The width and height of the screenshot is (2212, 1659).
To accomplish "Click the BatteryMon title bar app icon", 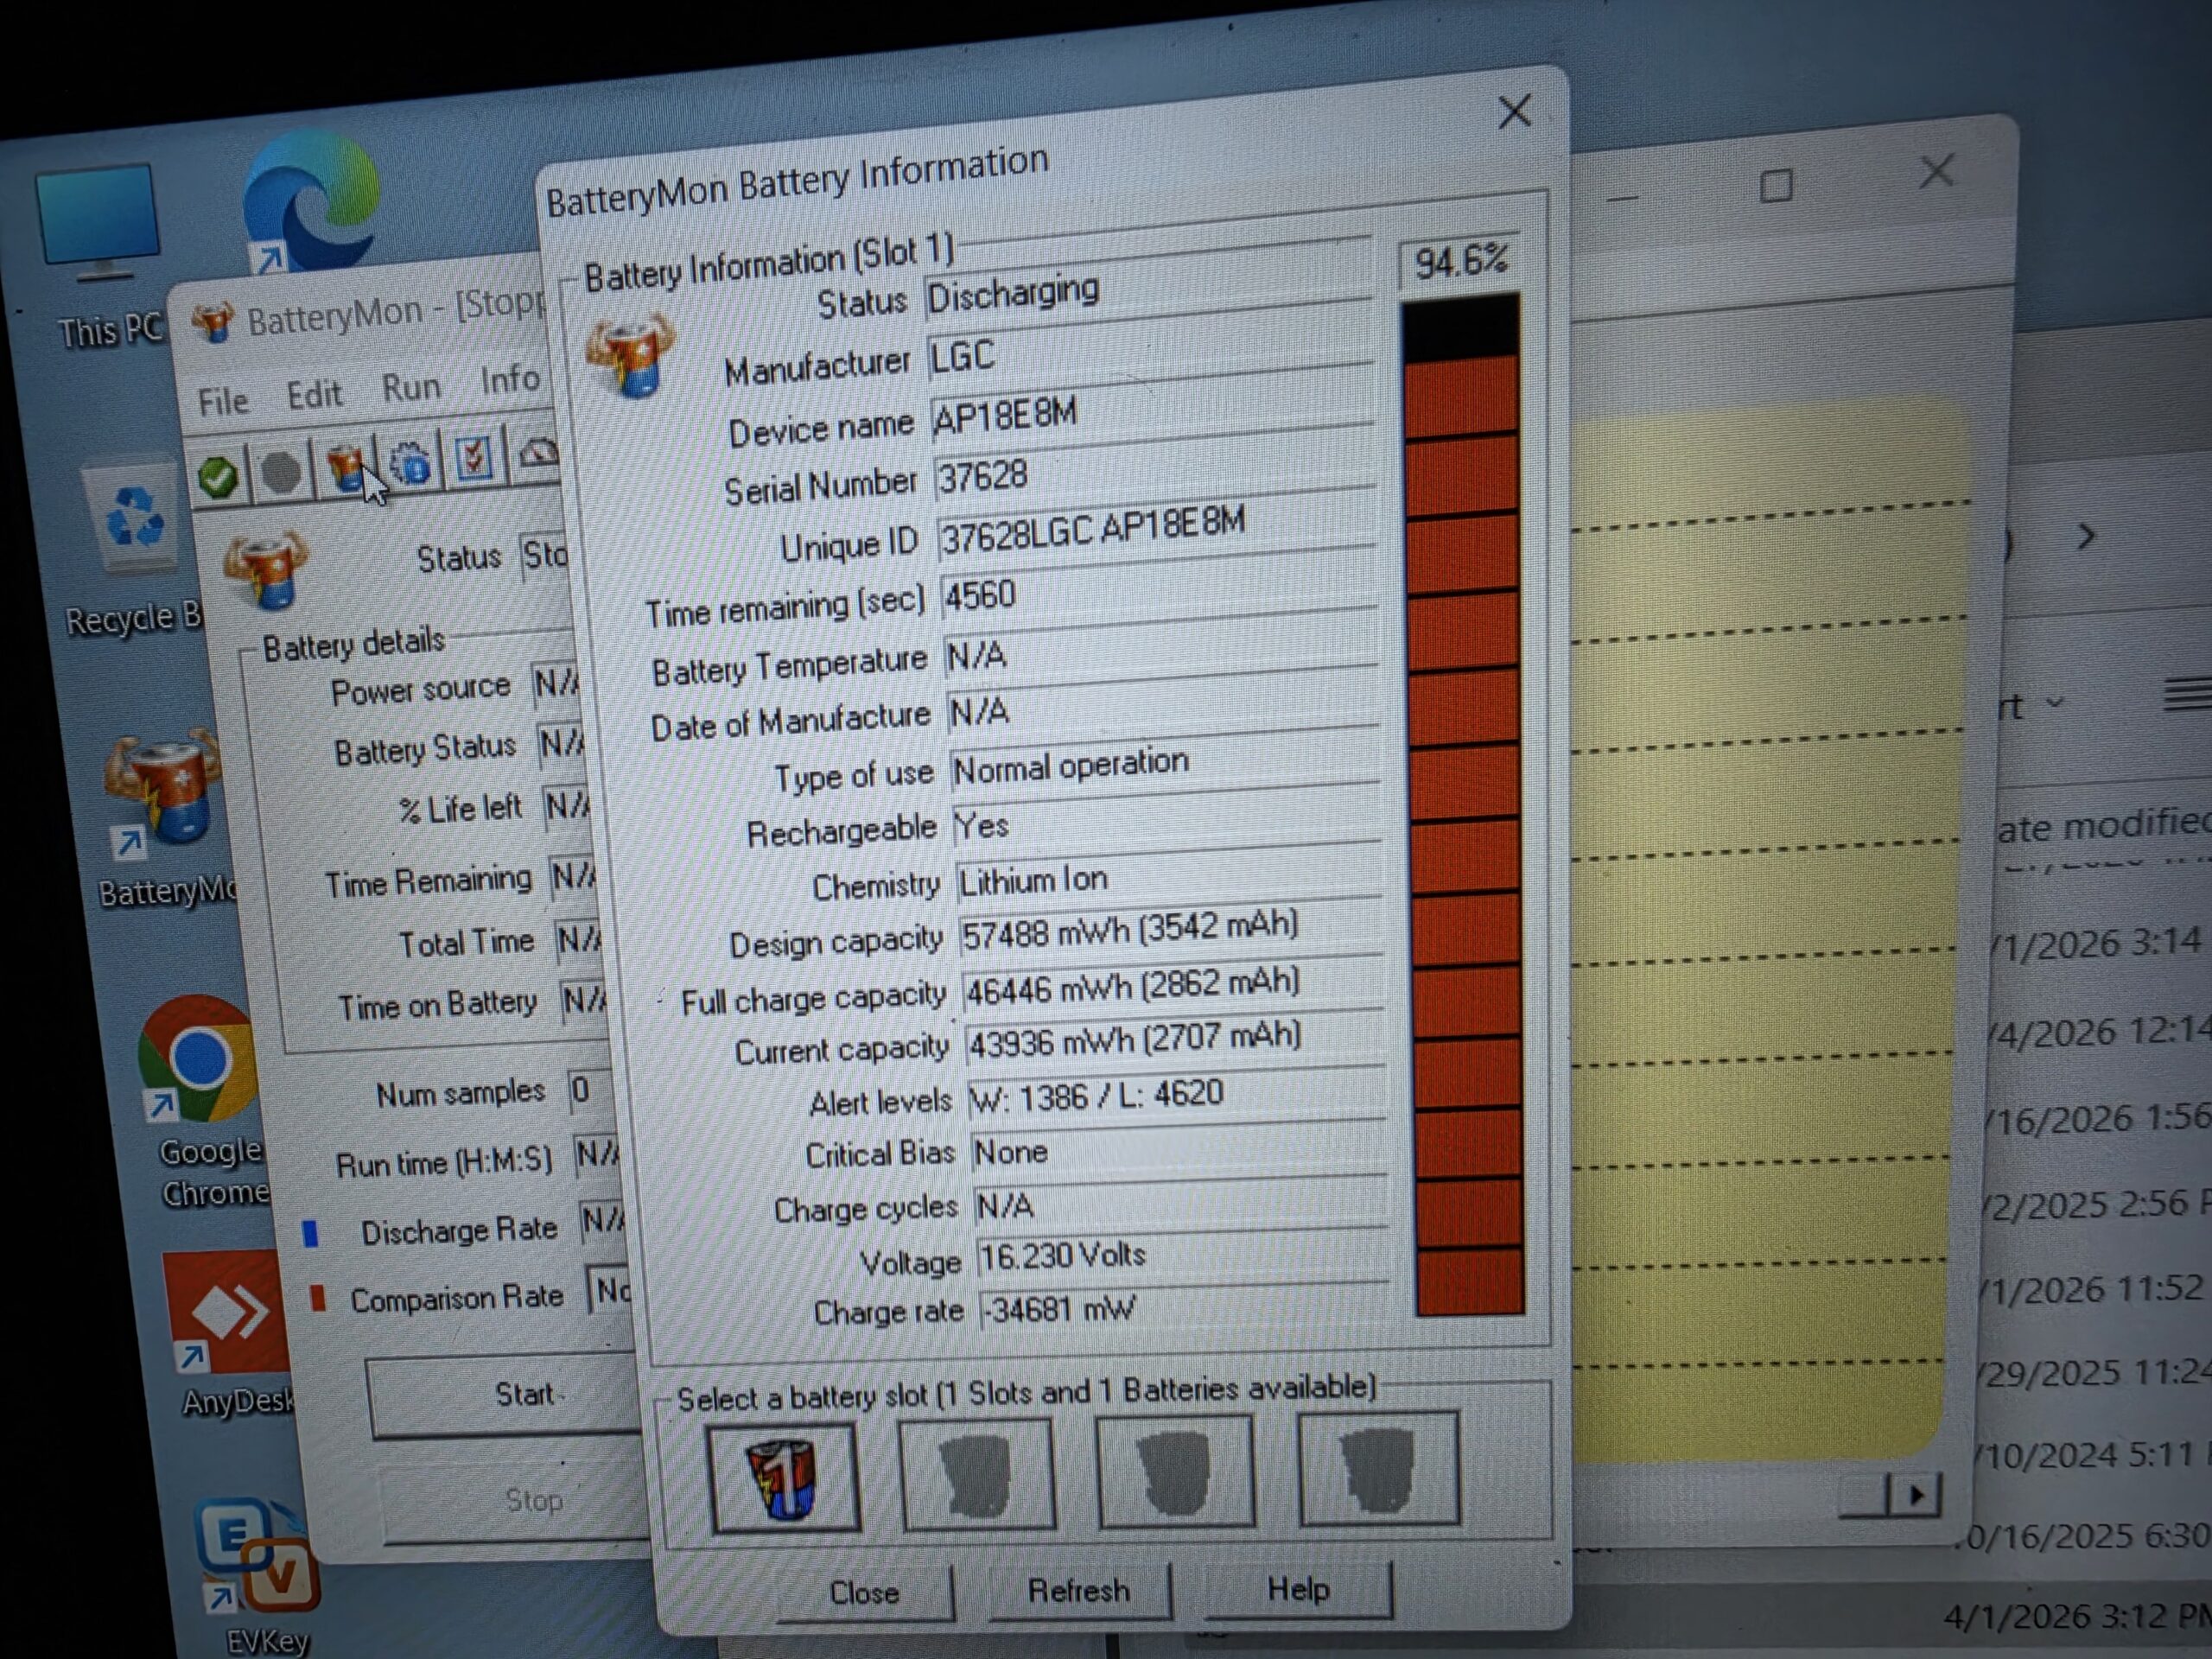I will (214, 322).
